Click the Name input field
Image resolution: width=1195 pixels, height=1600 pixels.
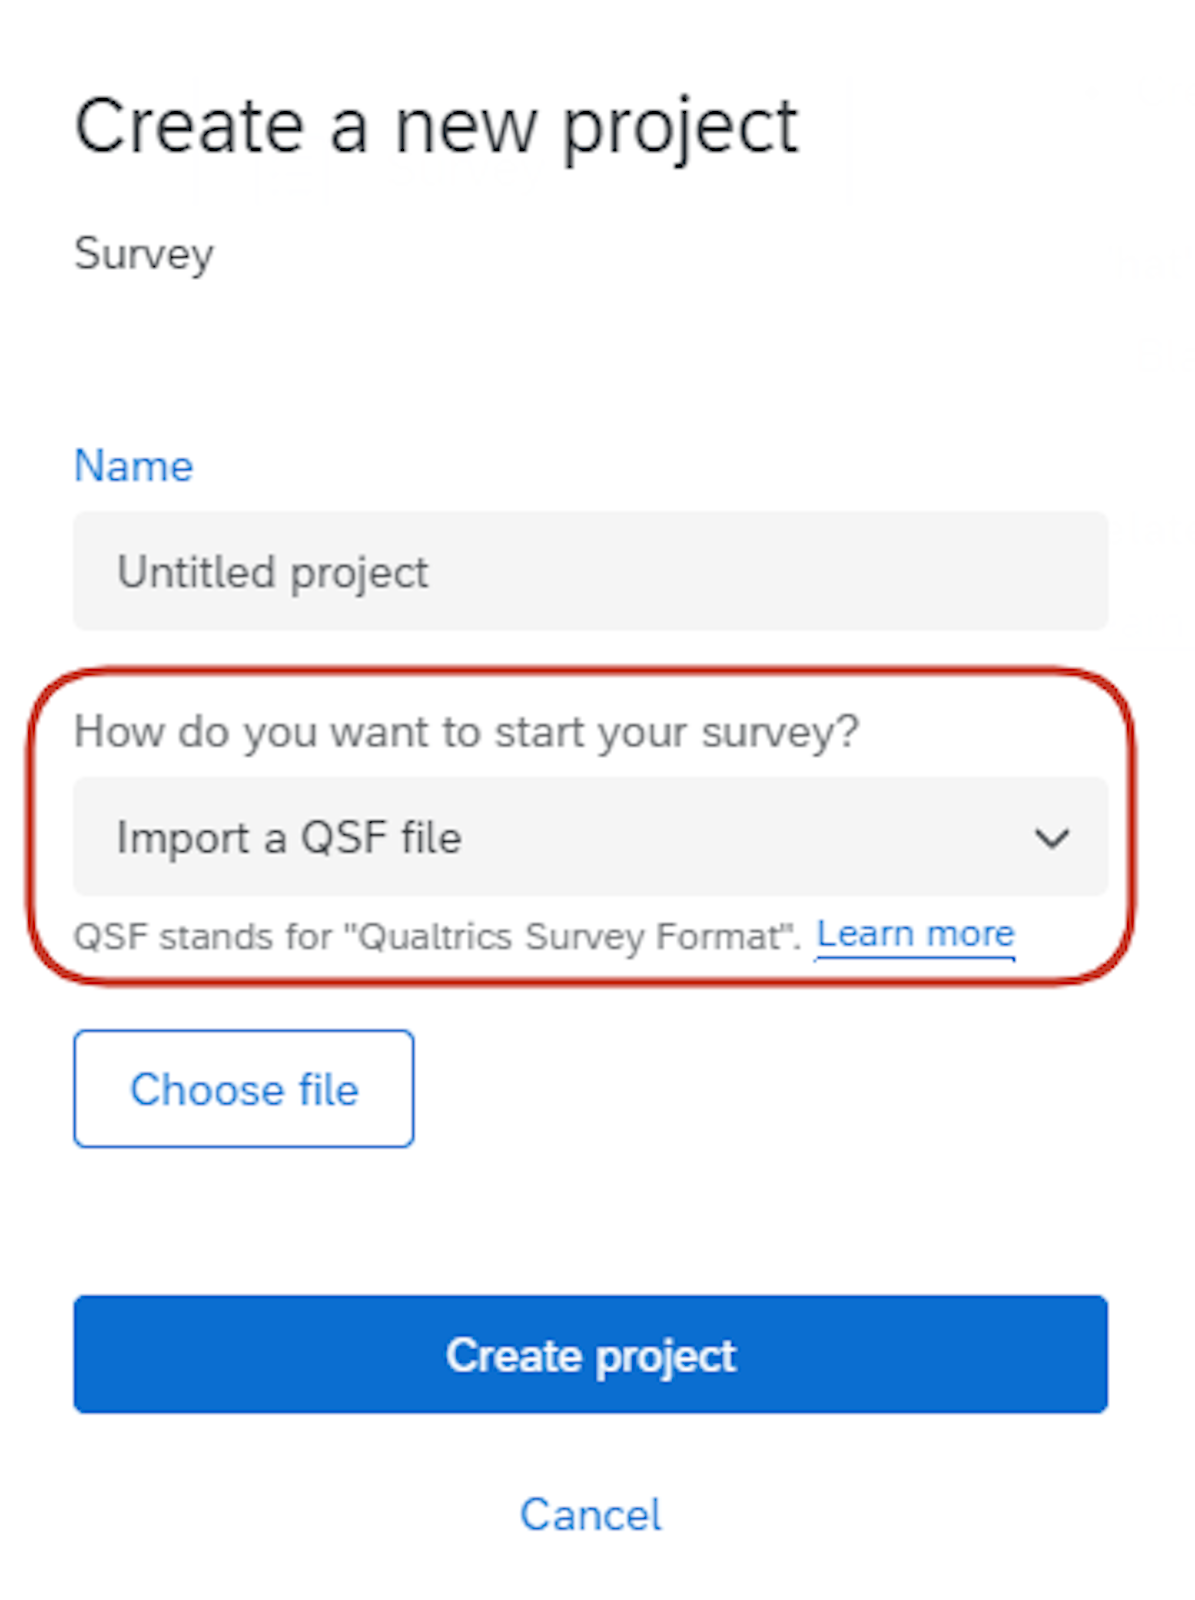click(590, 572)
